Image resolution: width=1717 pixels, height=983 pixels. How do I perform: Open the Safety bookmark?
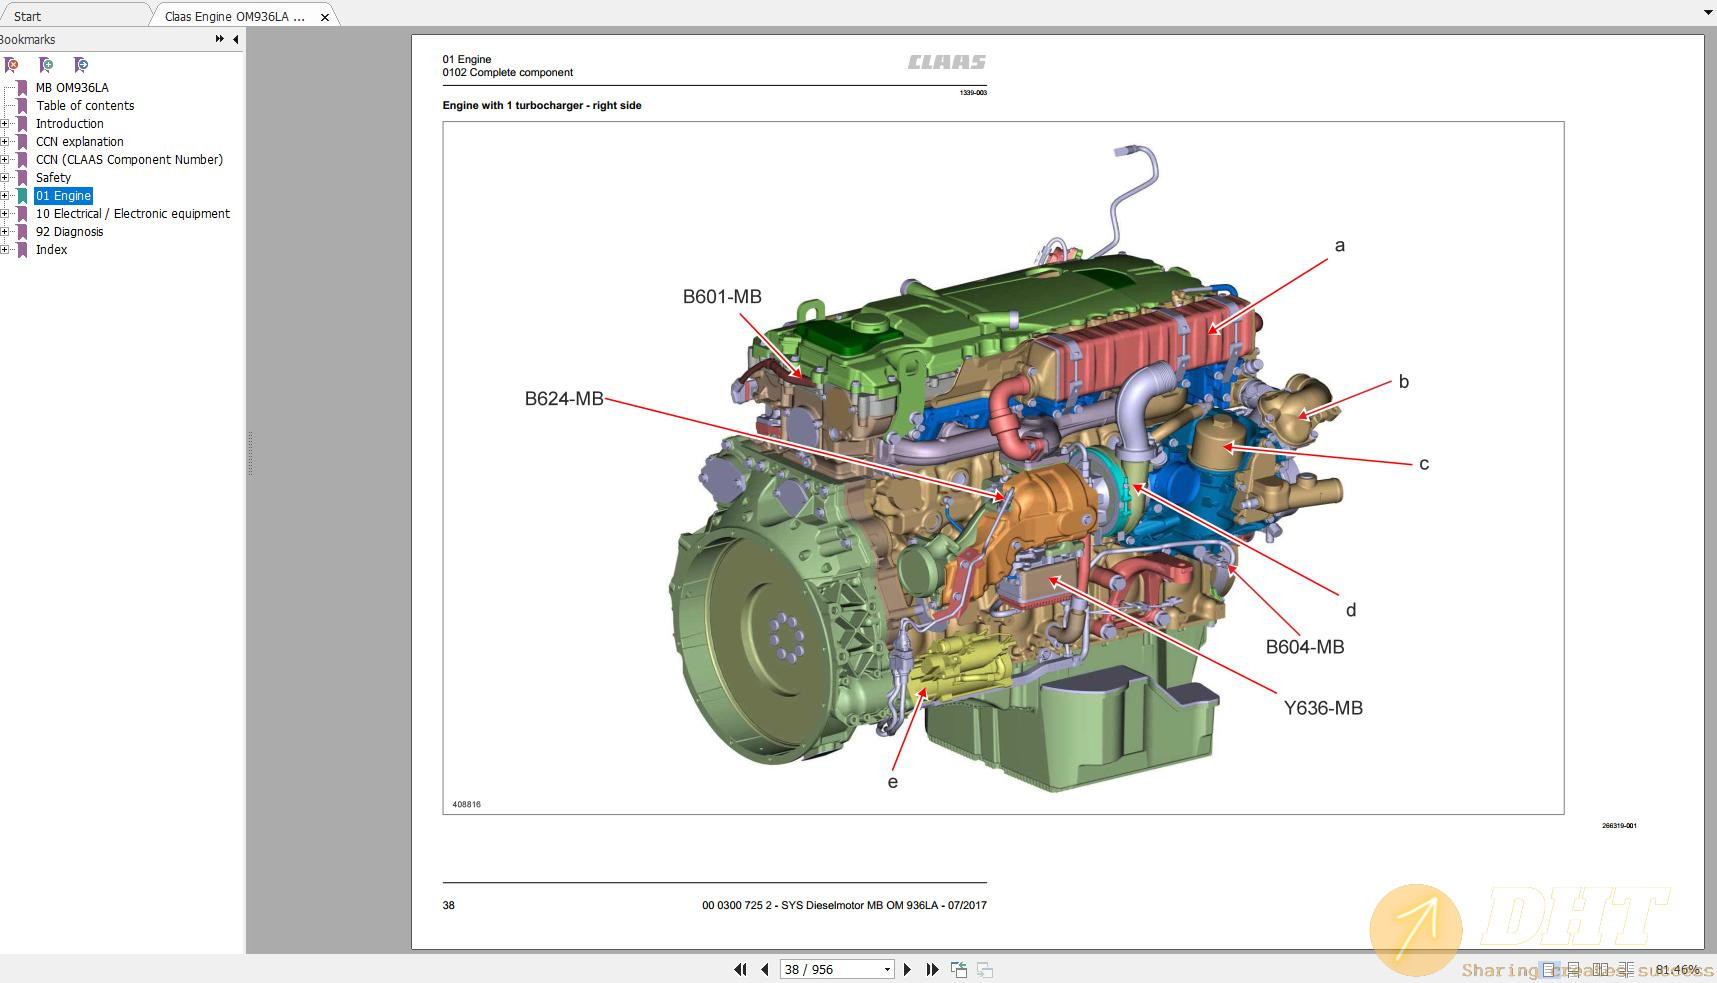pos(53,178)
